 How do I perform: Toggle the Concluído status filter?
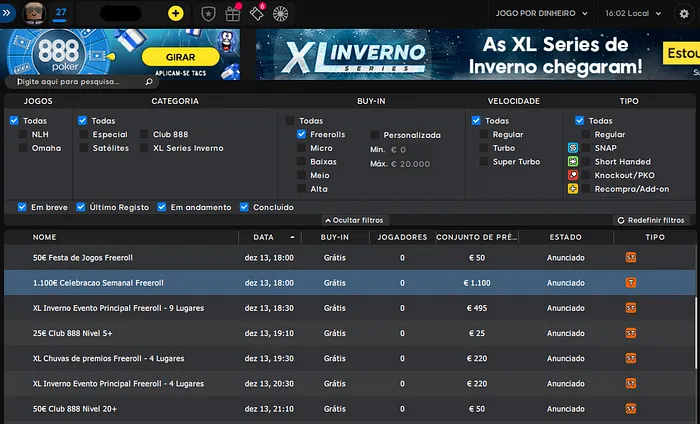click(x=244, y=207)
